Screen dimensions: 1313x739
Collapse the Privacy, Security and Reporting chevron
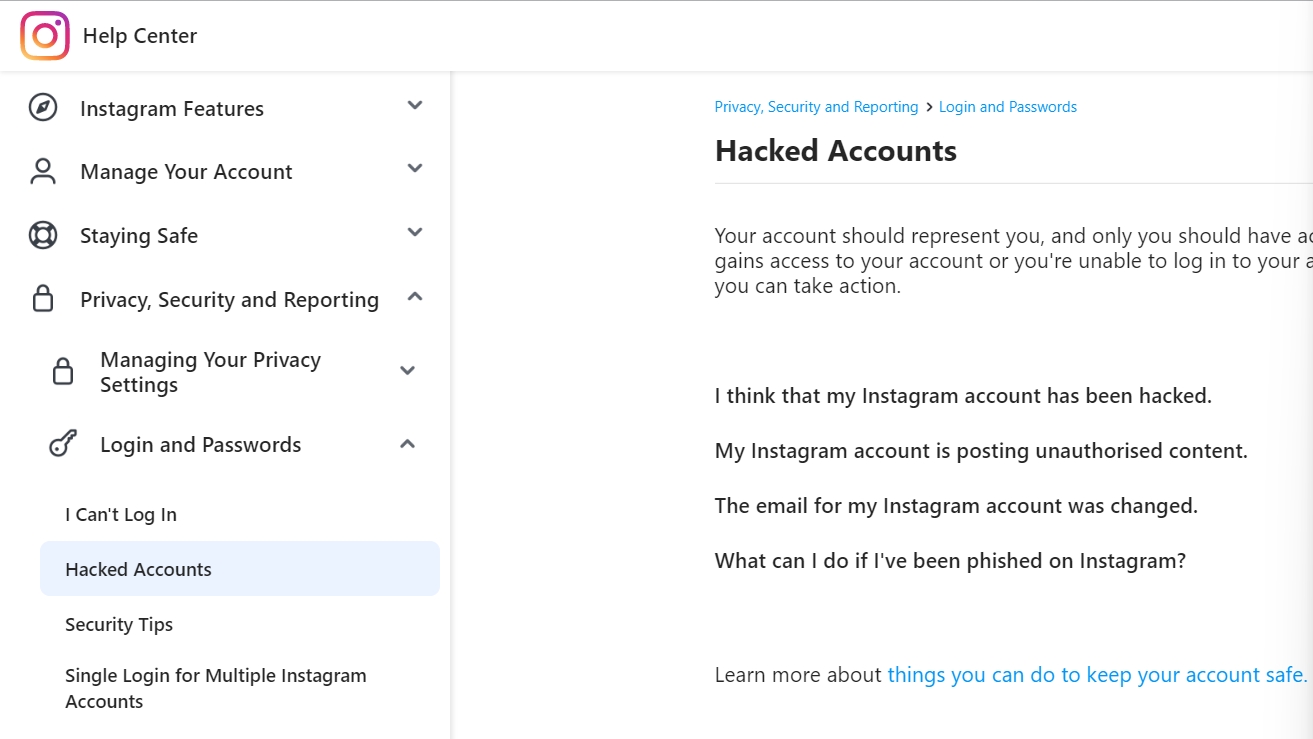415,296
